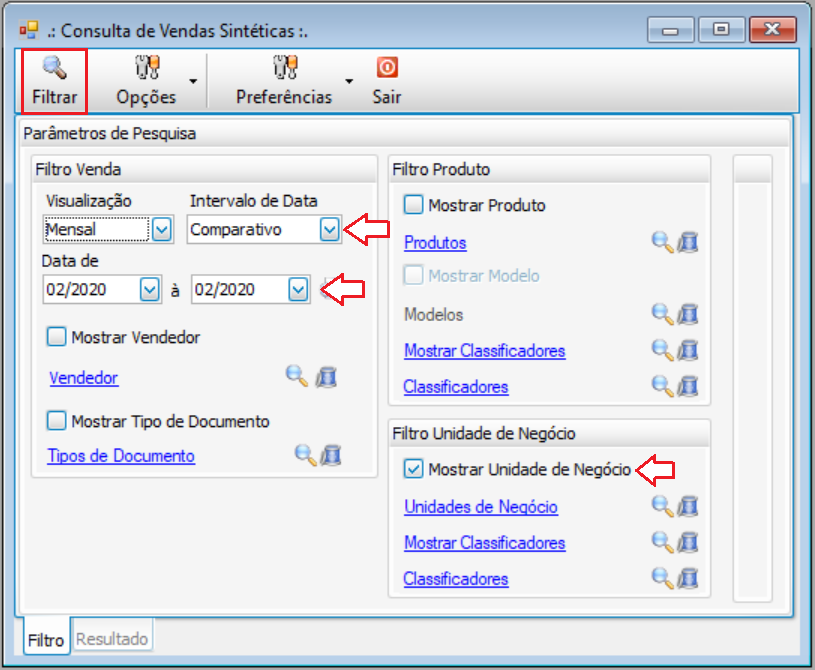Click clear bin for business unit Classificadores

(688, 579)
